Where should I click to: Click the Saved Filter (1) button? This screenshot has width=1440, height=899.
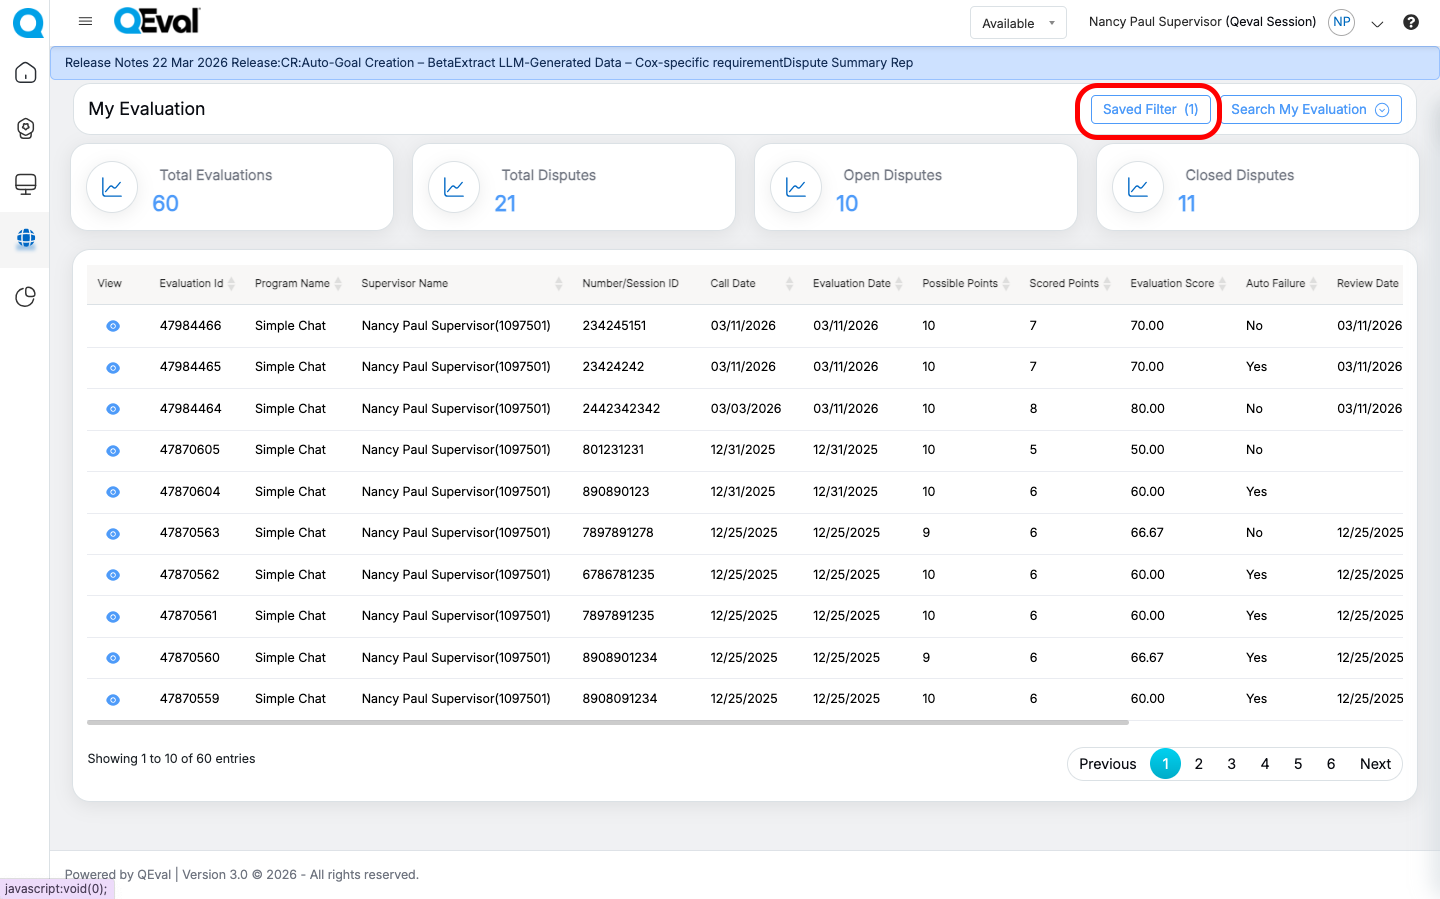tap(1150, 110)
